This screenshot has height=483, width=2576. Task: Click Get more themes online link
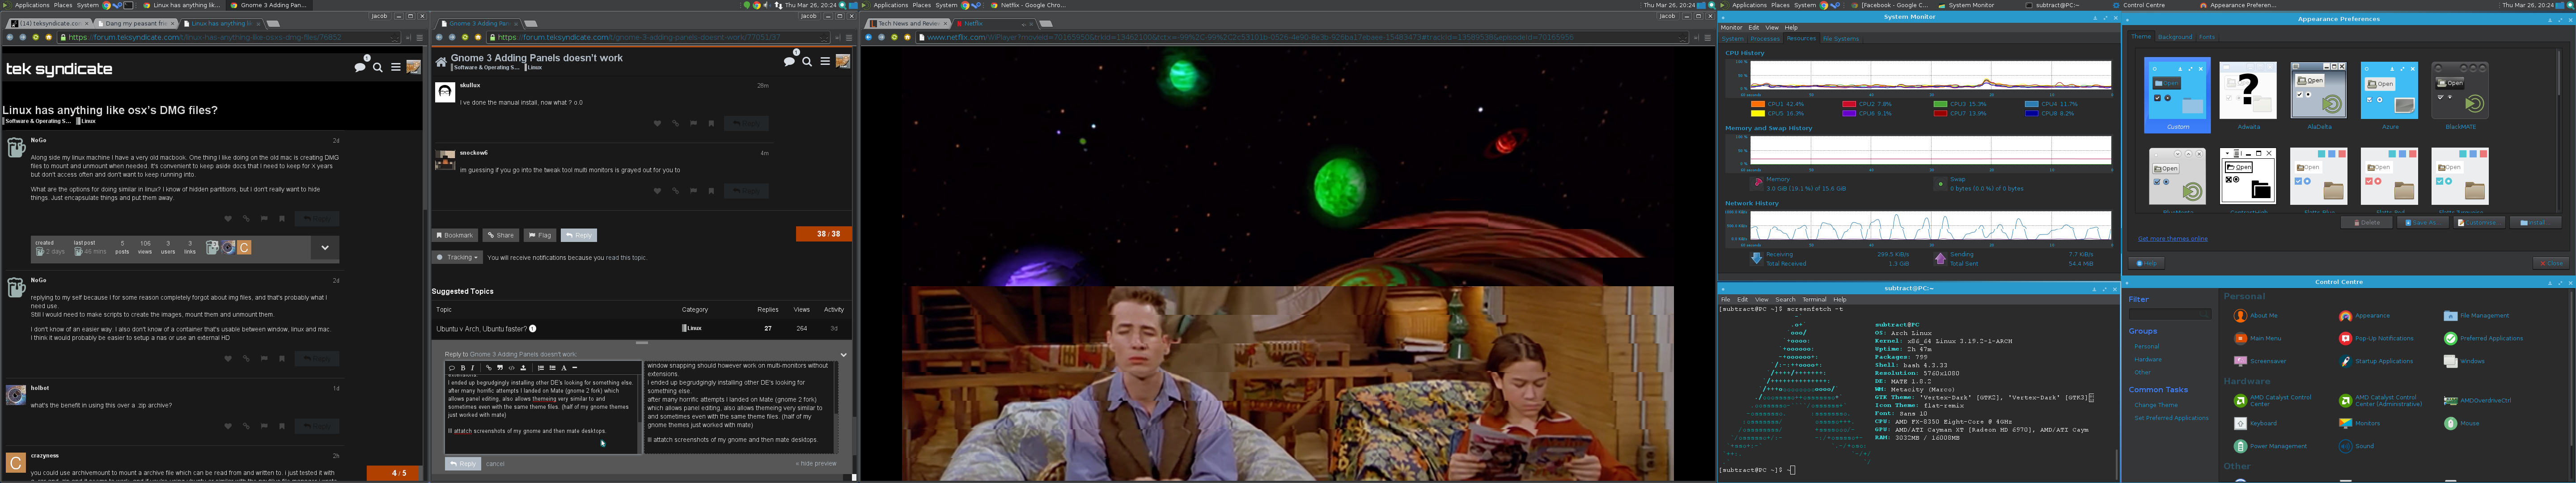[2172, 239]
